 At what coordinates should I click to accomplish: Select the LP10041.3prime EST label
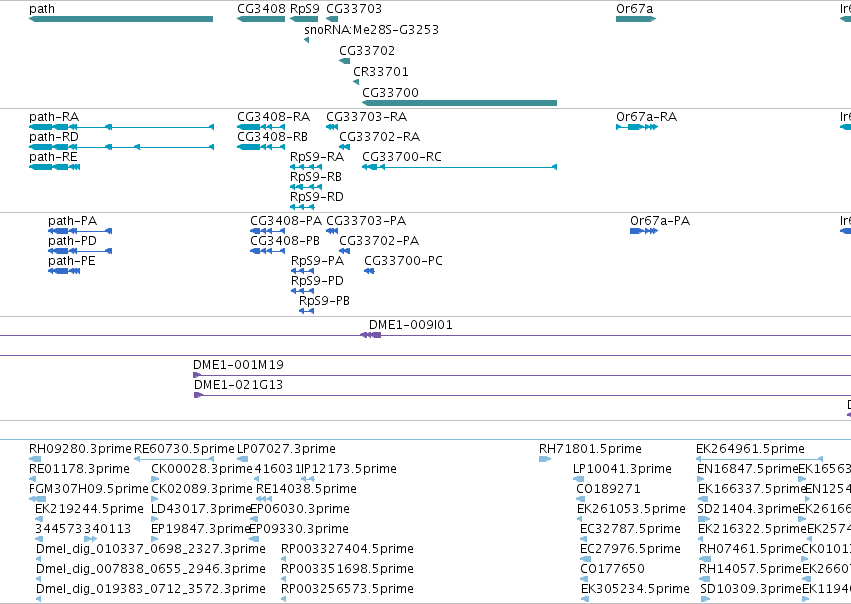pos(623,469)
